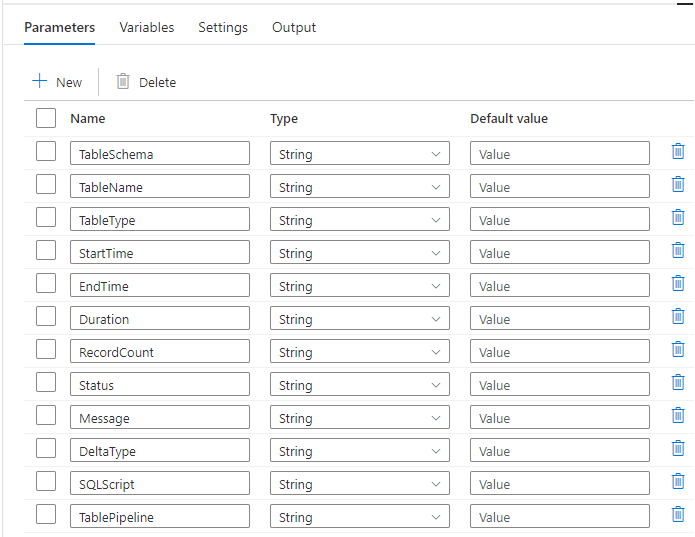Screen dimensions: 695x537
Task: Delete the TableSchema parameter via trash icon
Action: coord(678,152)
